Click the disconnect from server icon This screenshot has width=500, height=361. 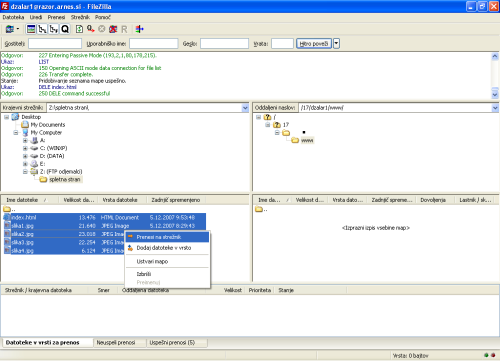click(x=113, y=29)
